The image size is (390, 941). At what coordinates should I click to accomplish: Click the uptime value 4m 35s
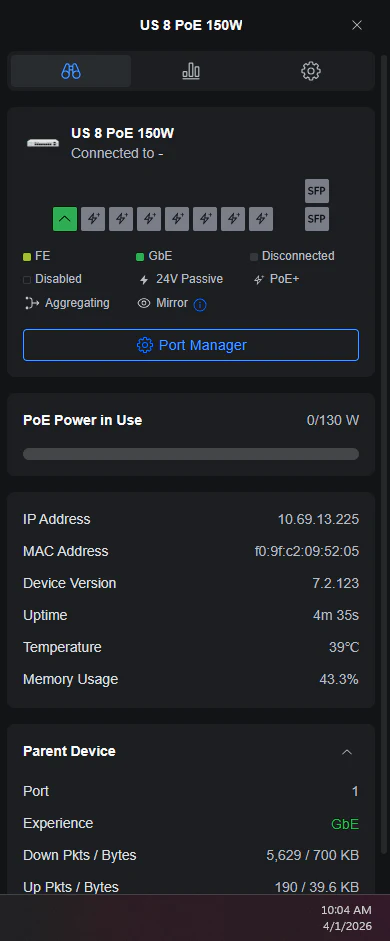point(336,615)
